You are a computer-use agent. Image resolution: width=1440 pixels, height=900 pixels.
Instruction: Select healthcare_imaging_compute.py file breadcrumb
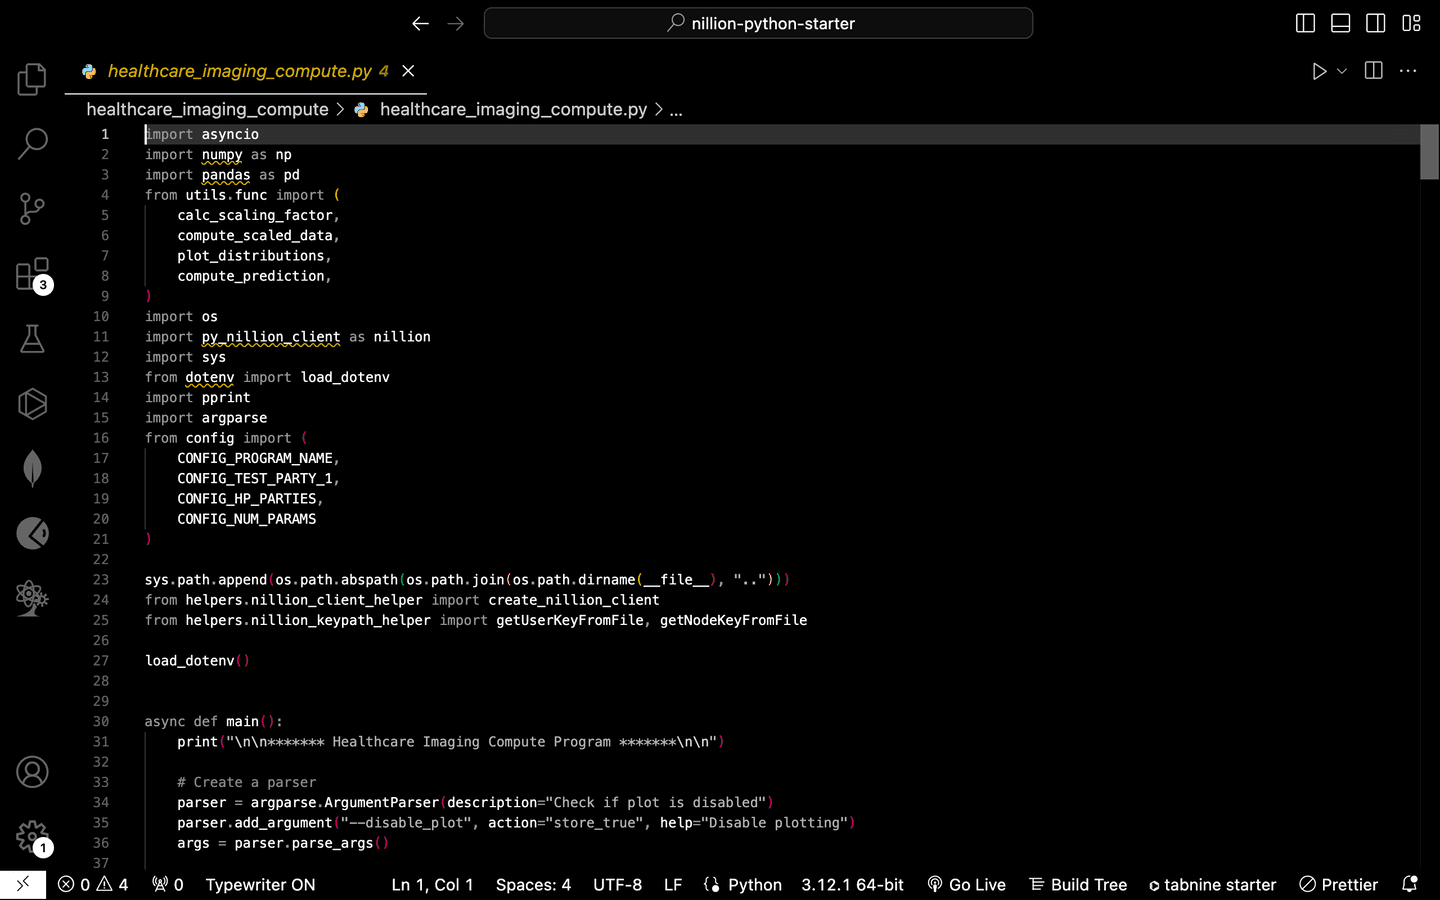click(513, 109)
